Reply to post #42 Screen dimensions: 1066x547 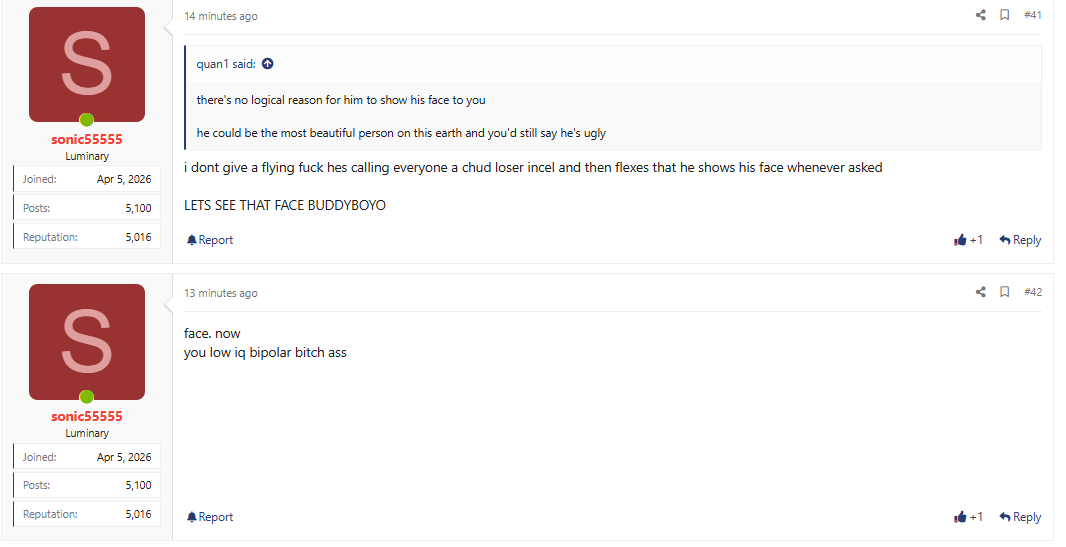point(1020,517)
